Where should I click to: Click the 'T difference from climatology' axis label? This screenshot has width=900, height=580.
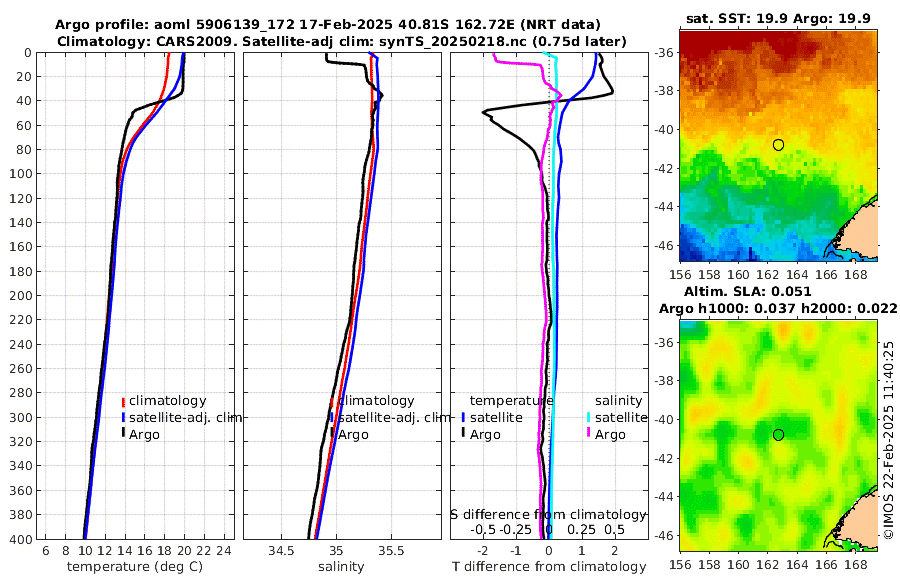[549, 567]
